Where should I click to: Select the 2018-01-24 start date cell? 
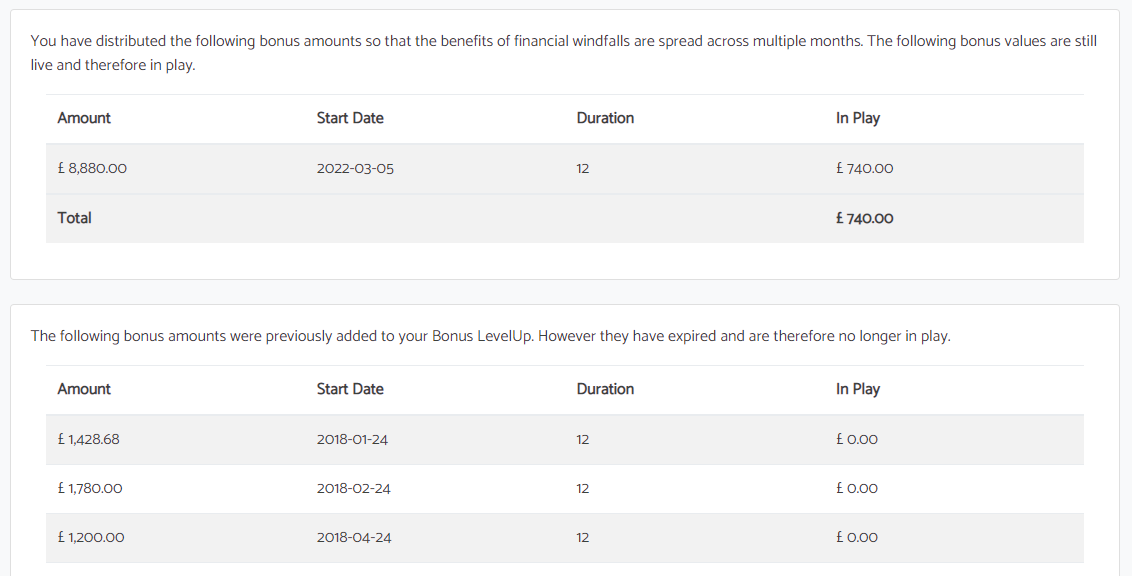pyautogui.click(x=352, y=439)
